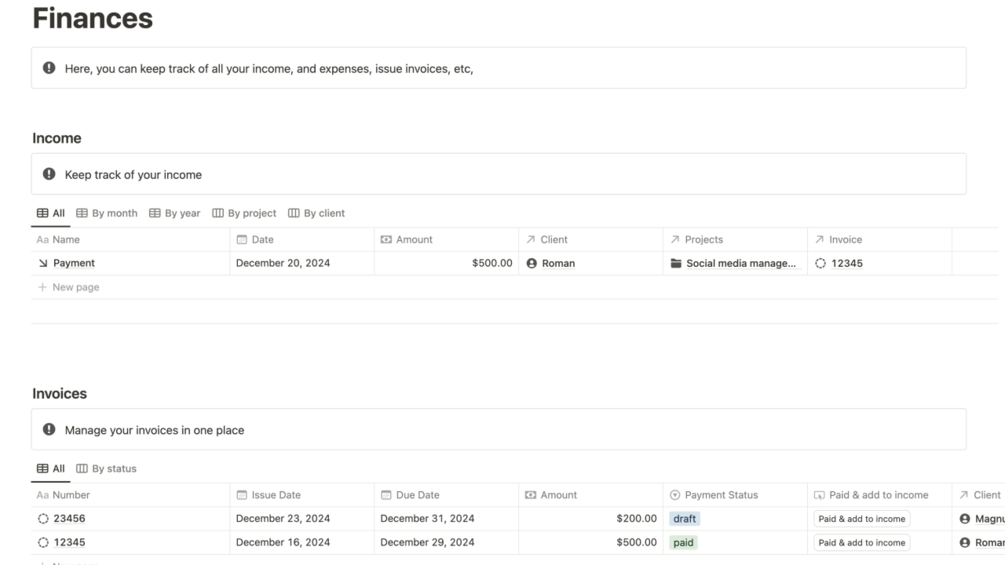Viewport: 1005px width, 565px height.
Task: Click the Invoices callout exclamation icon
Action: pos(49,430)
